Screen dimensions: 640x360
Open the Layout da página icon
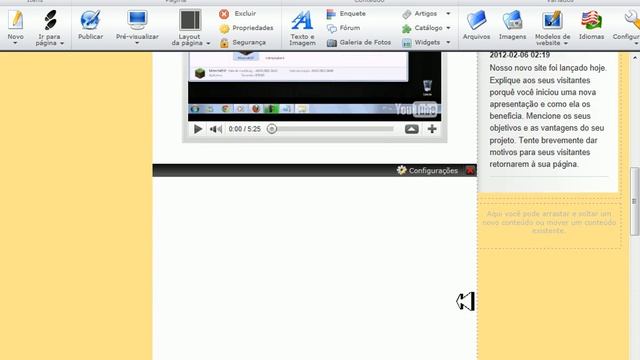click(x=190, y=20)
